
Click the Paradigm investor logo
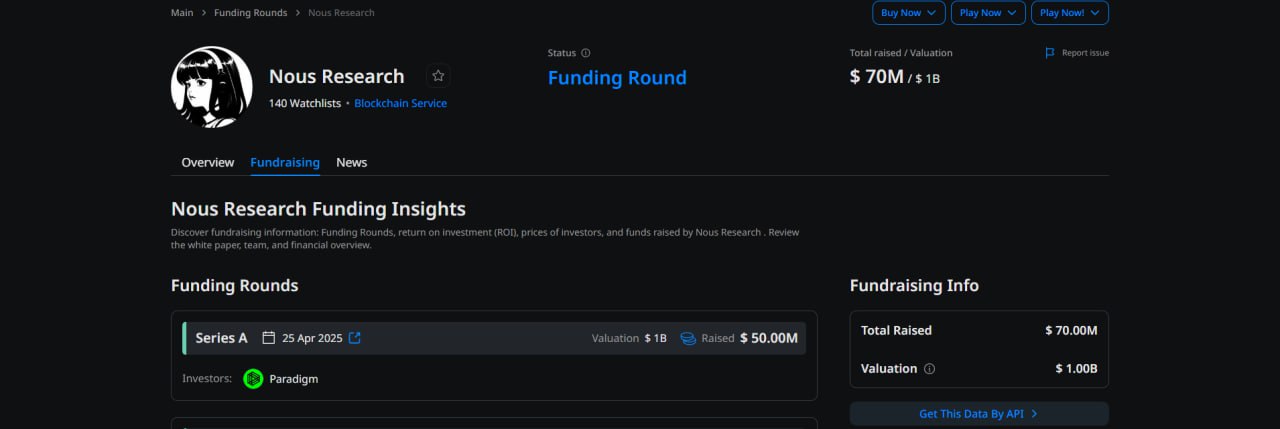click(253, 379)
